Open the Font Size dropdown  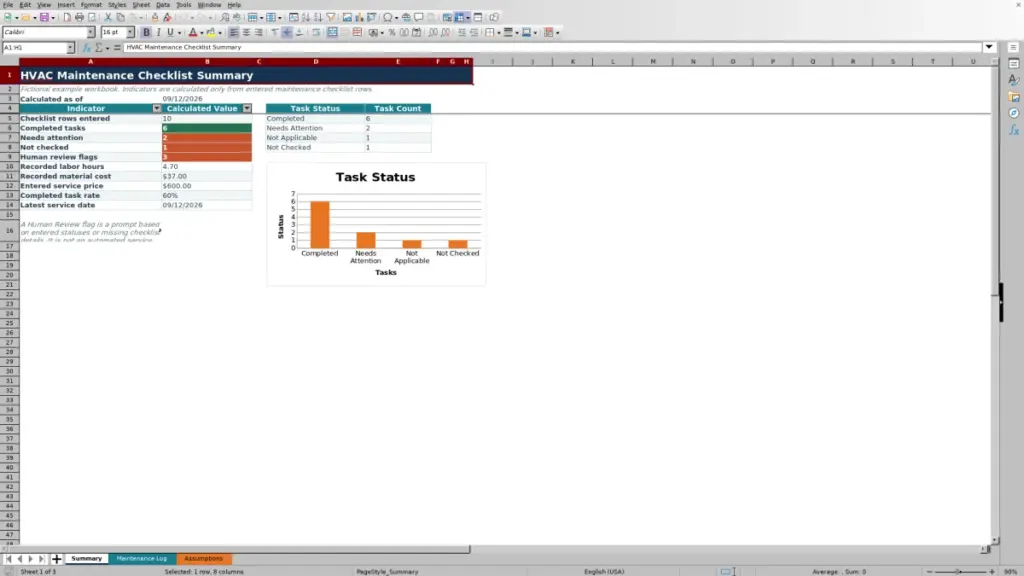click(130, 33)
